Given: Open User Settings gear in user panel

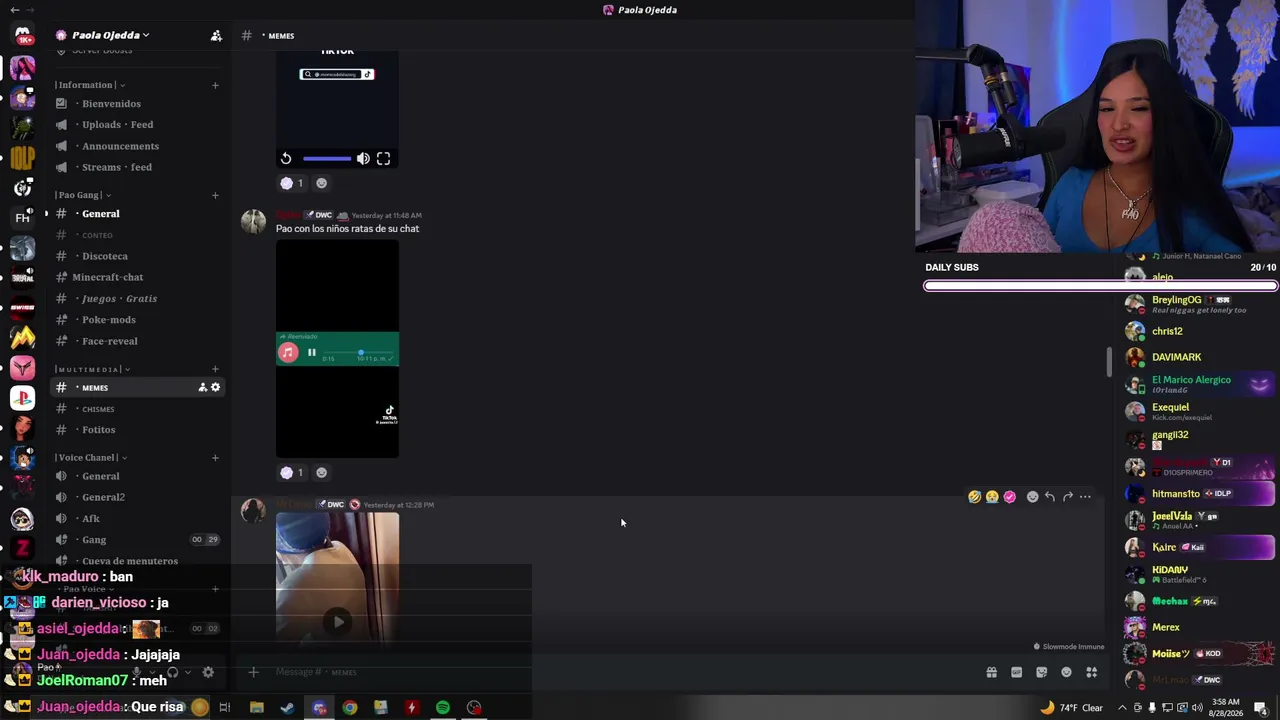Looking at the screenshot, I should [x=208, y=672].
